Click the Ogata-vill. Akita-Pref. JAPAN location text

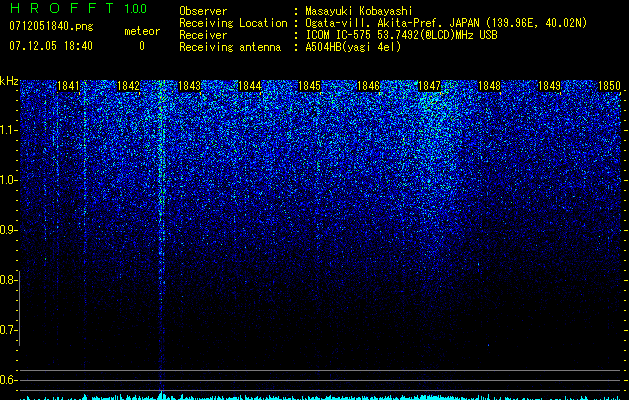pos(446,23)
